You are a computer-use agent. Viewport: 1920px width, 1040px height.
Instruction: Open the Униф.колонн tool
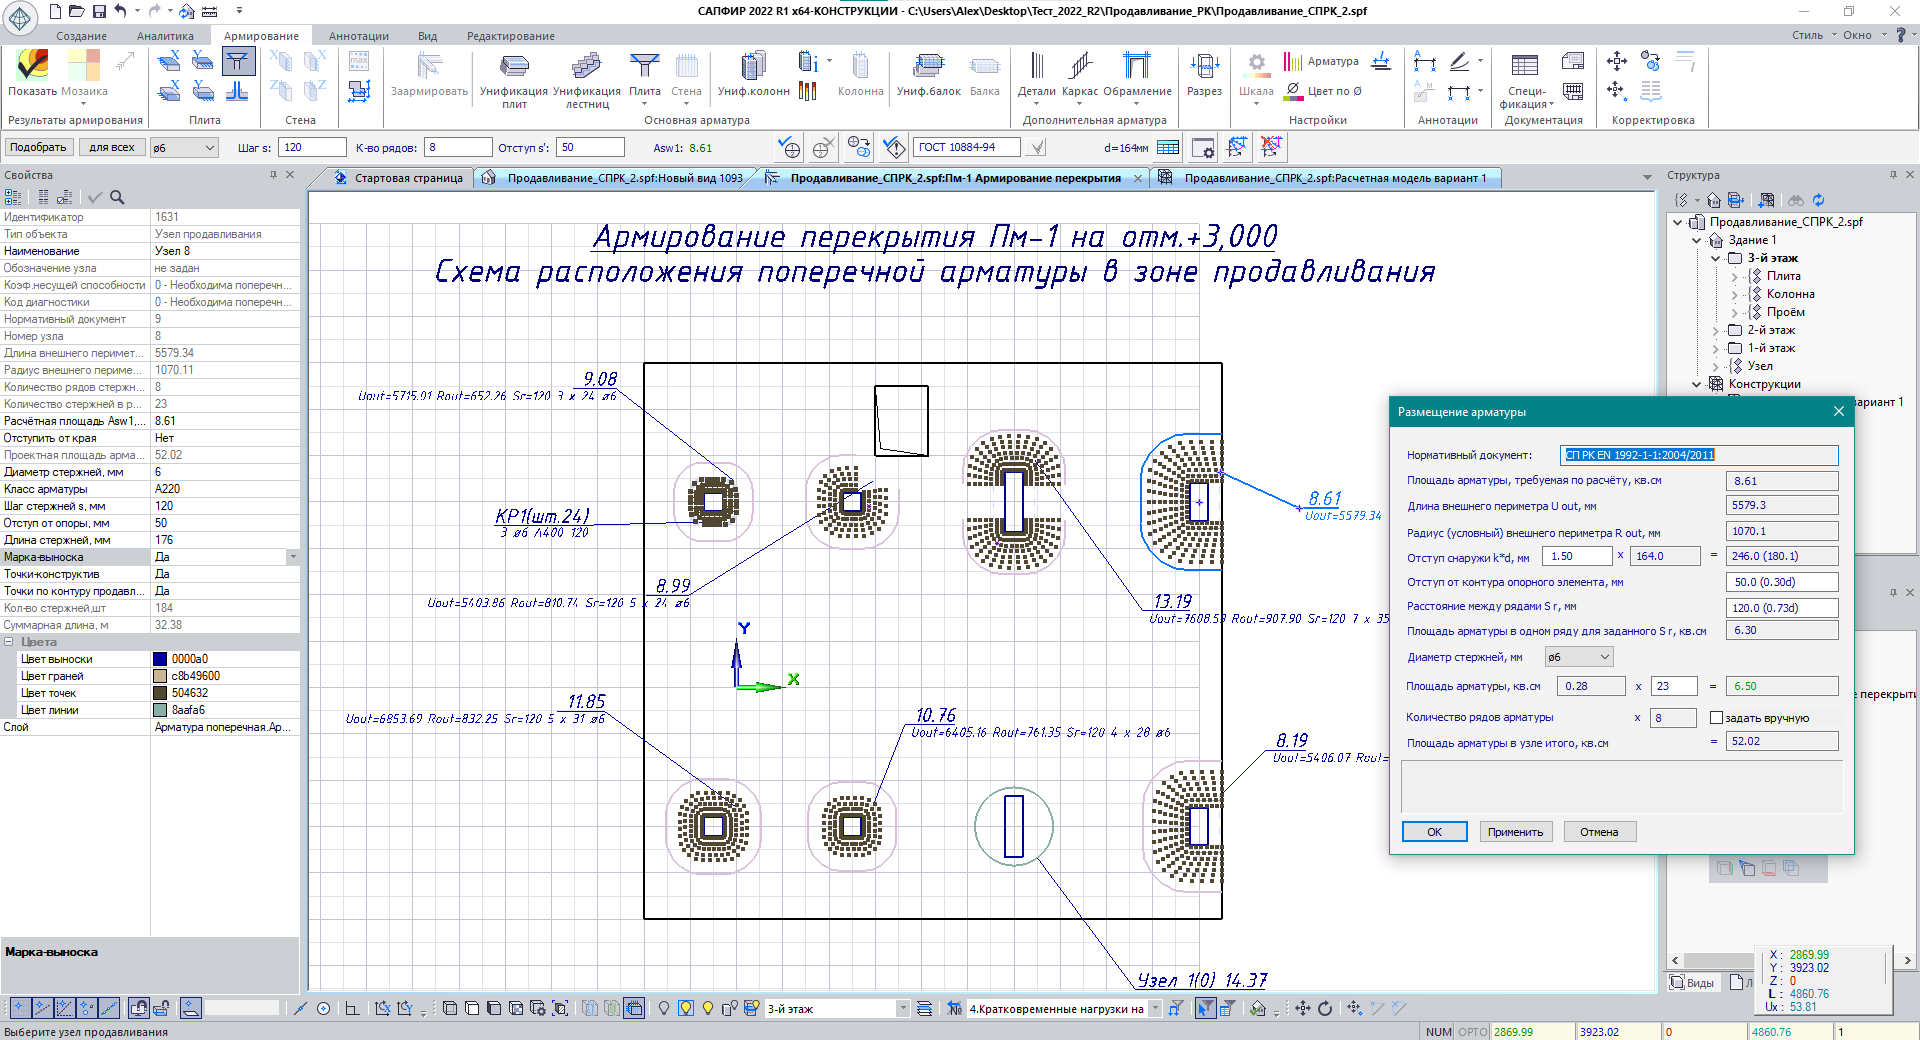pyautogui.click(x=753, y=73)
